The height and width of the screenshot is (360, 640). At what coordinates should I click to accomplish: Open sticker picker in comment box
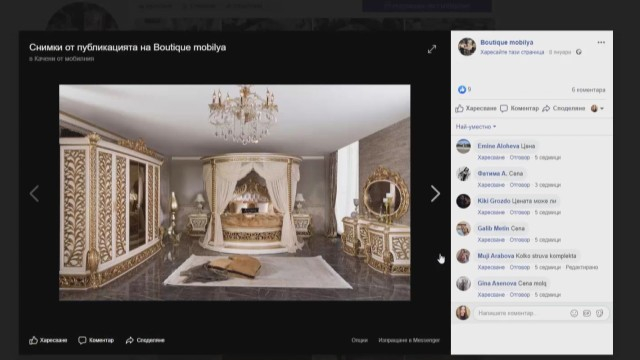click(599, 313)
